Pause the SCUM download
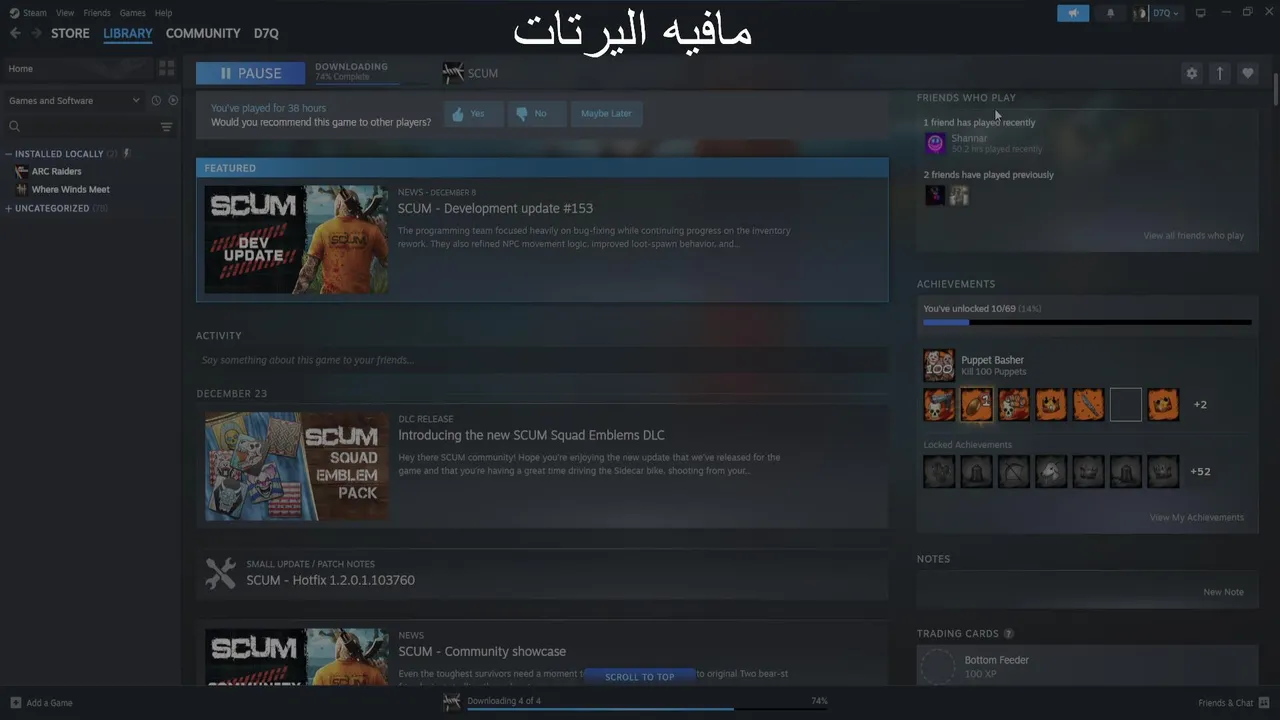The image size is (1280, 720). pos(251,73)
